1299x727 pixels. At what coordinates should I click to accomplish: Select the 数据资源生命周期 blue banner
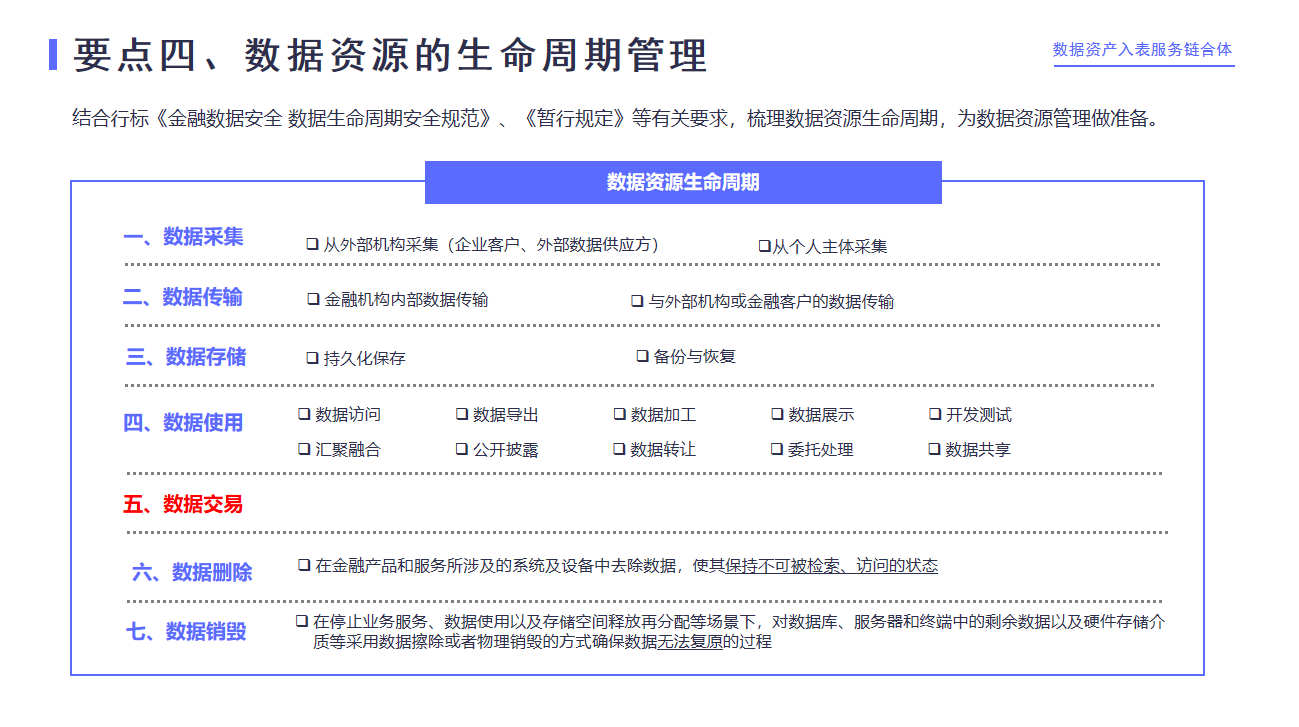(683, 182)
